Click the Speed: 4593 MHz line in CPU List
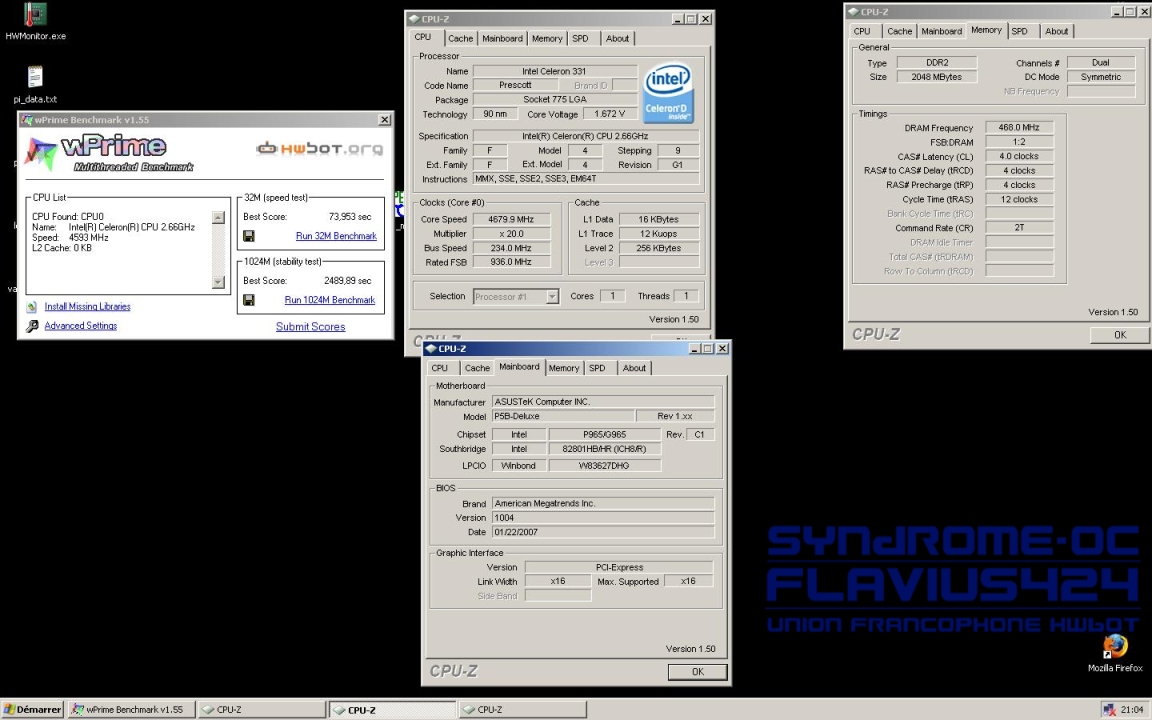This screenshot has width=1152, height=720. click(x=70, y=237)
